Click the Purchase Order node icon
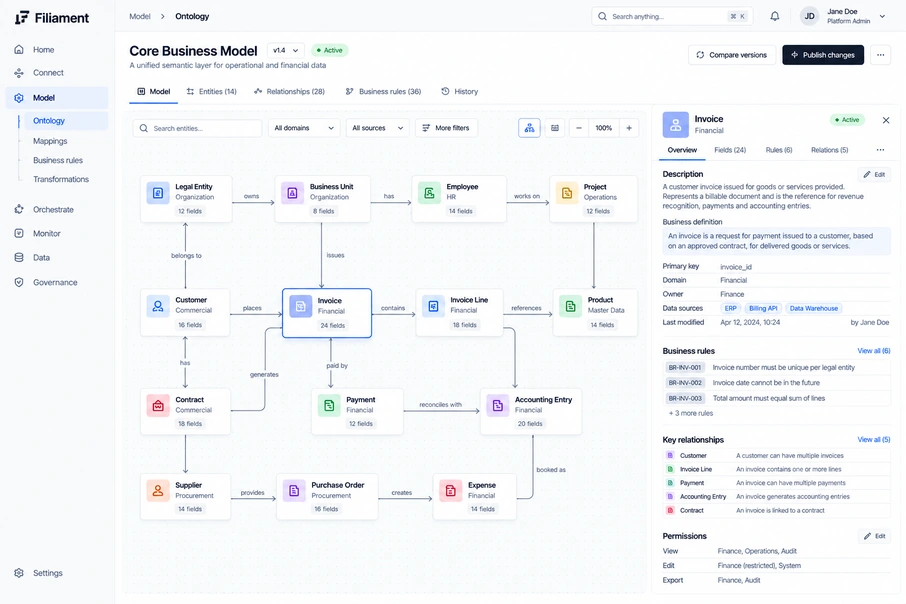Screen dimensions: 906x604 [294, 491]
